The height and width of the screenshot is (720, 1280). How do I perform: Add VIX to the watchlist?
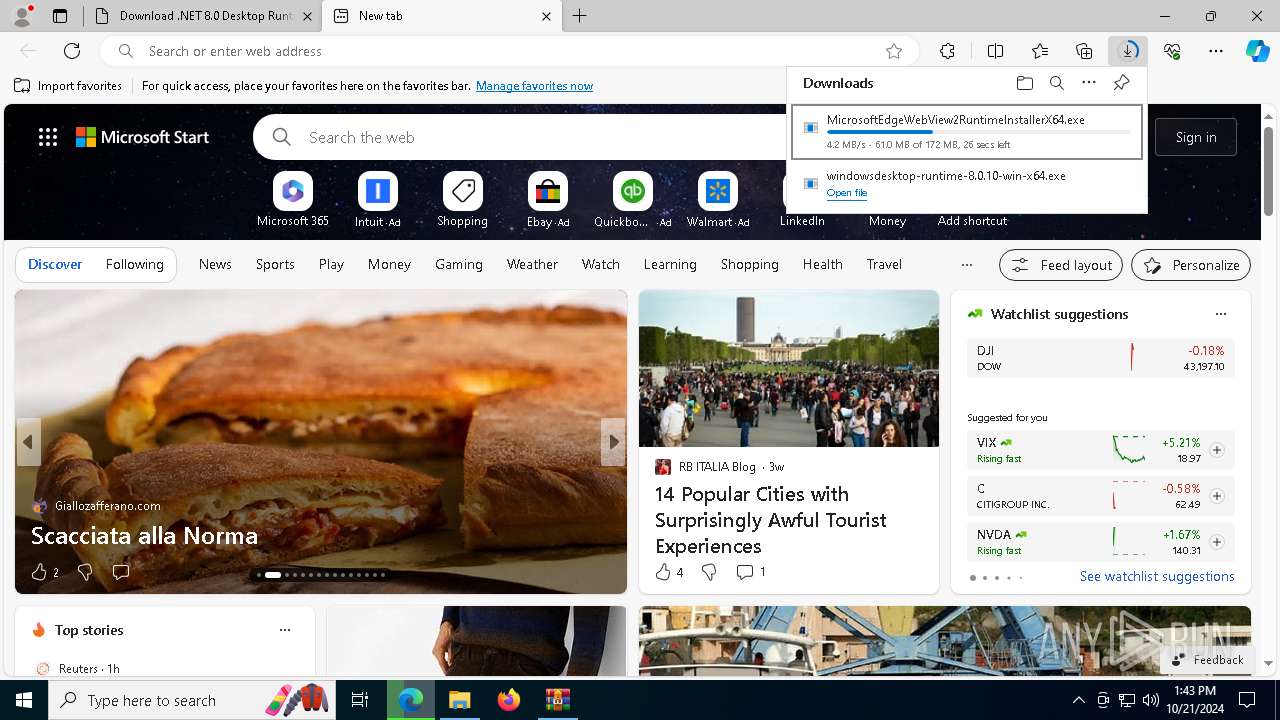tap(1216, 450)
